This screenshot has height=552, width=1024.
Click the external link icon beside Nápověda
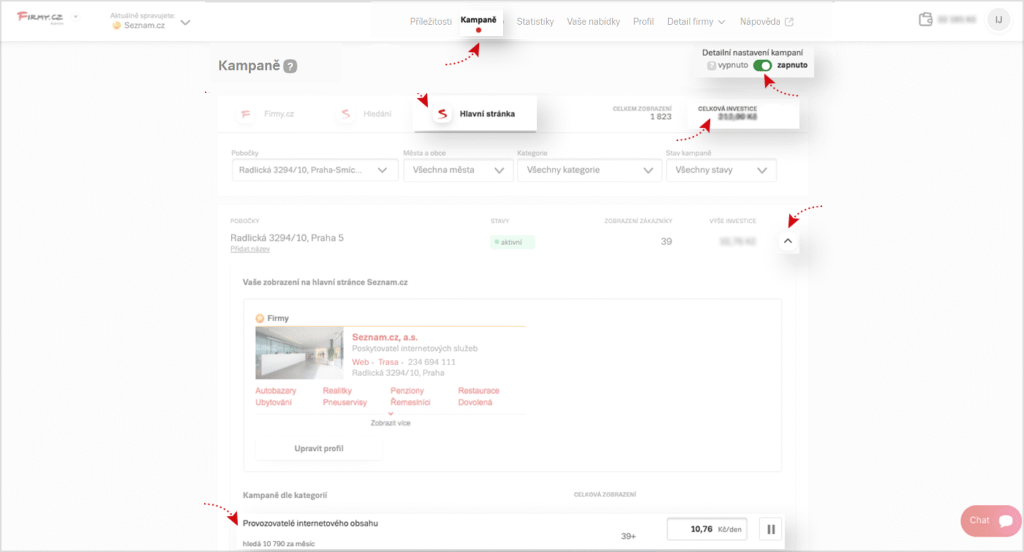[789, 21]
